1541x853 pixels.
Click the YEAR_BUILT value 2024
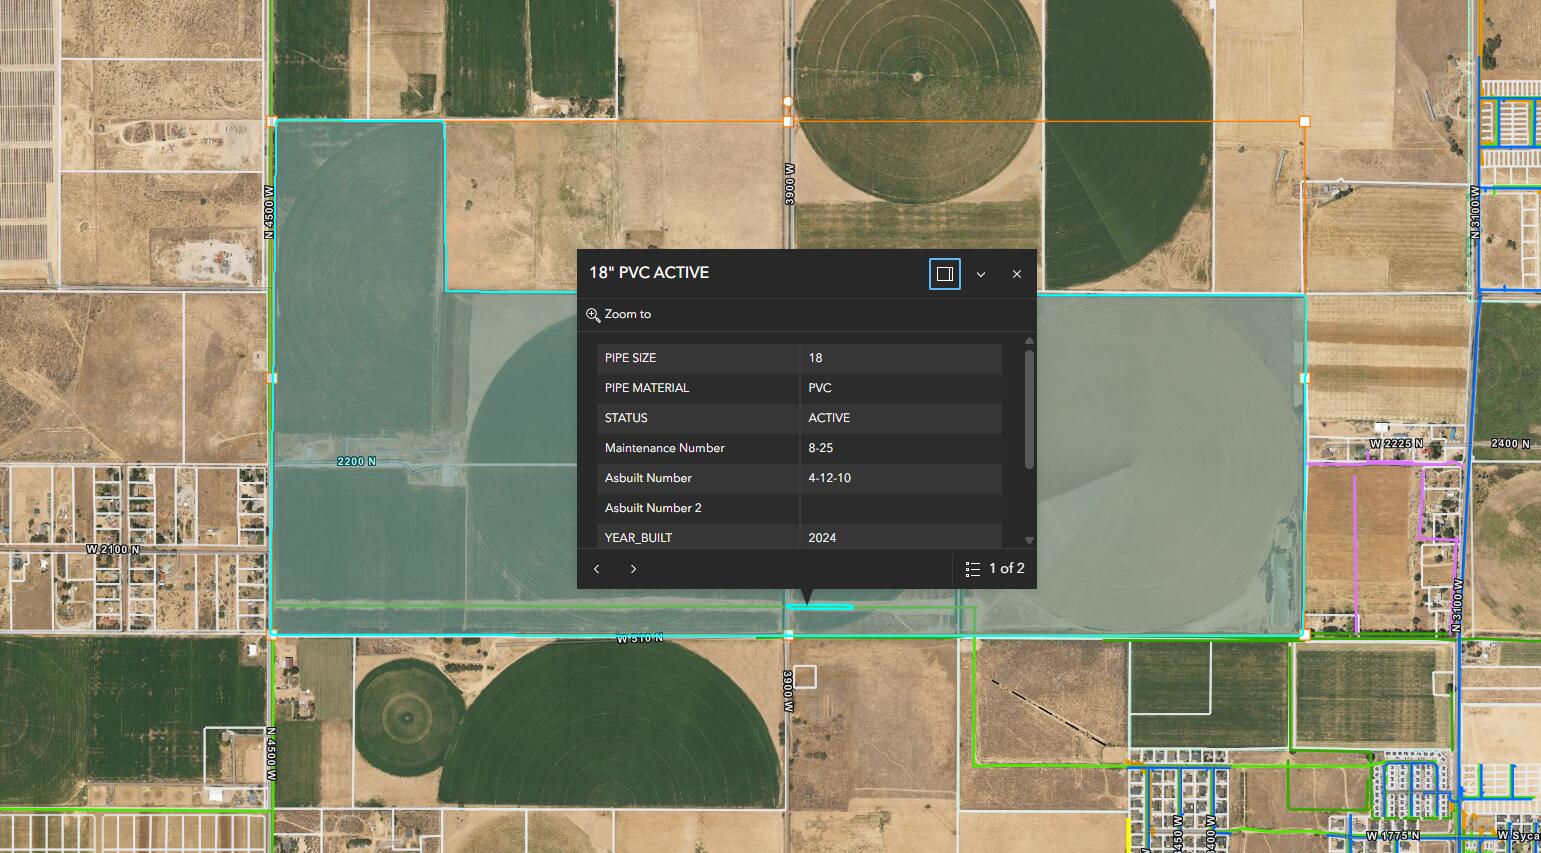[822, 538]
